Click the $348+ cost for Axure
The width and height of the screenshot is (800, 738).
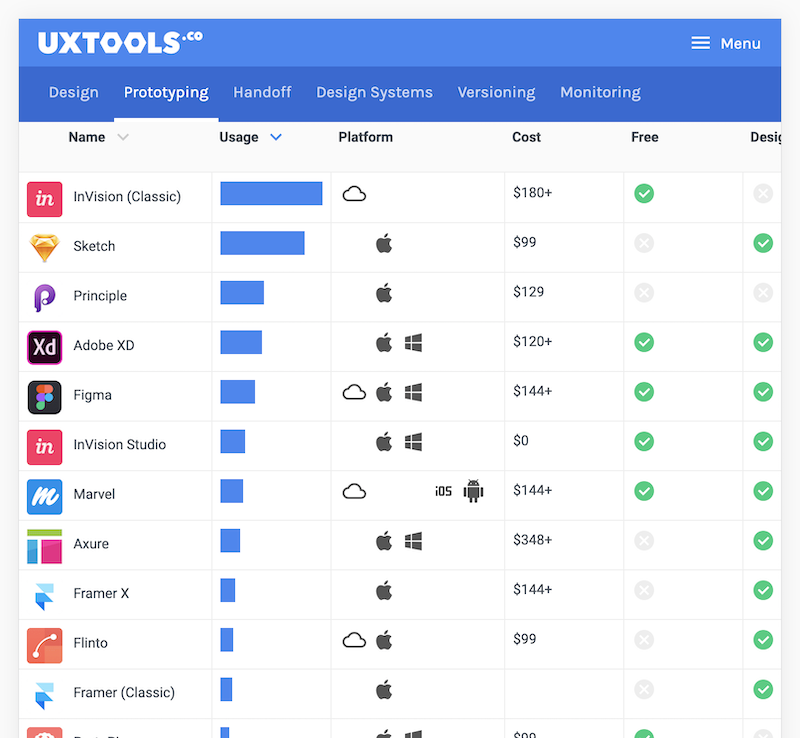(x=533, y=540)
